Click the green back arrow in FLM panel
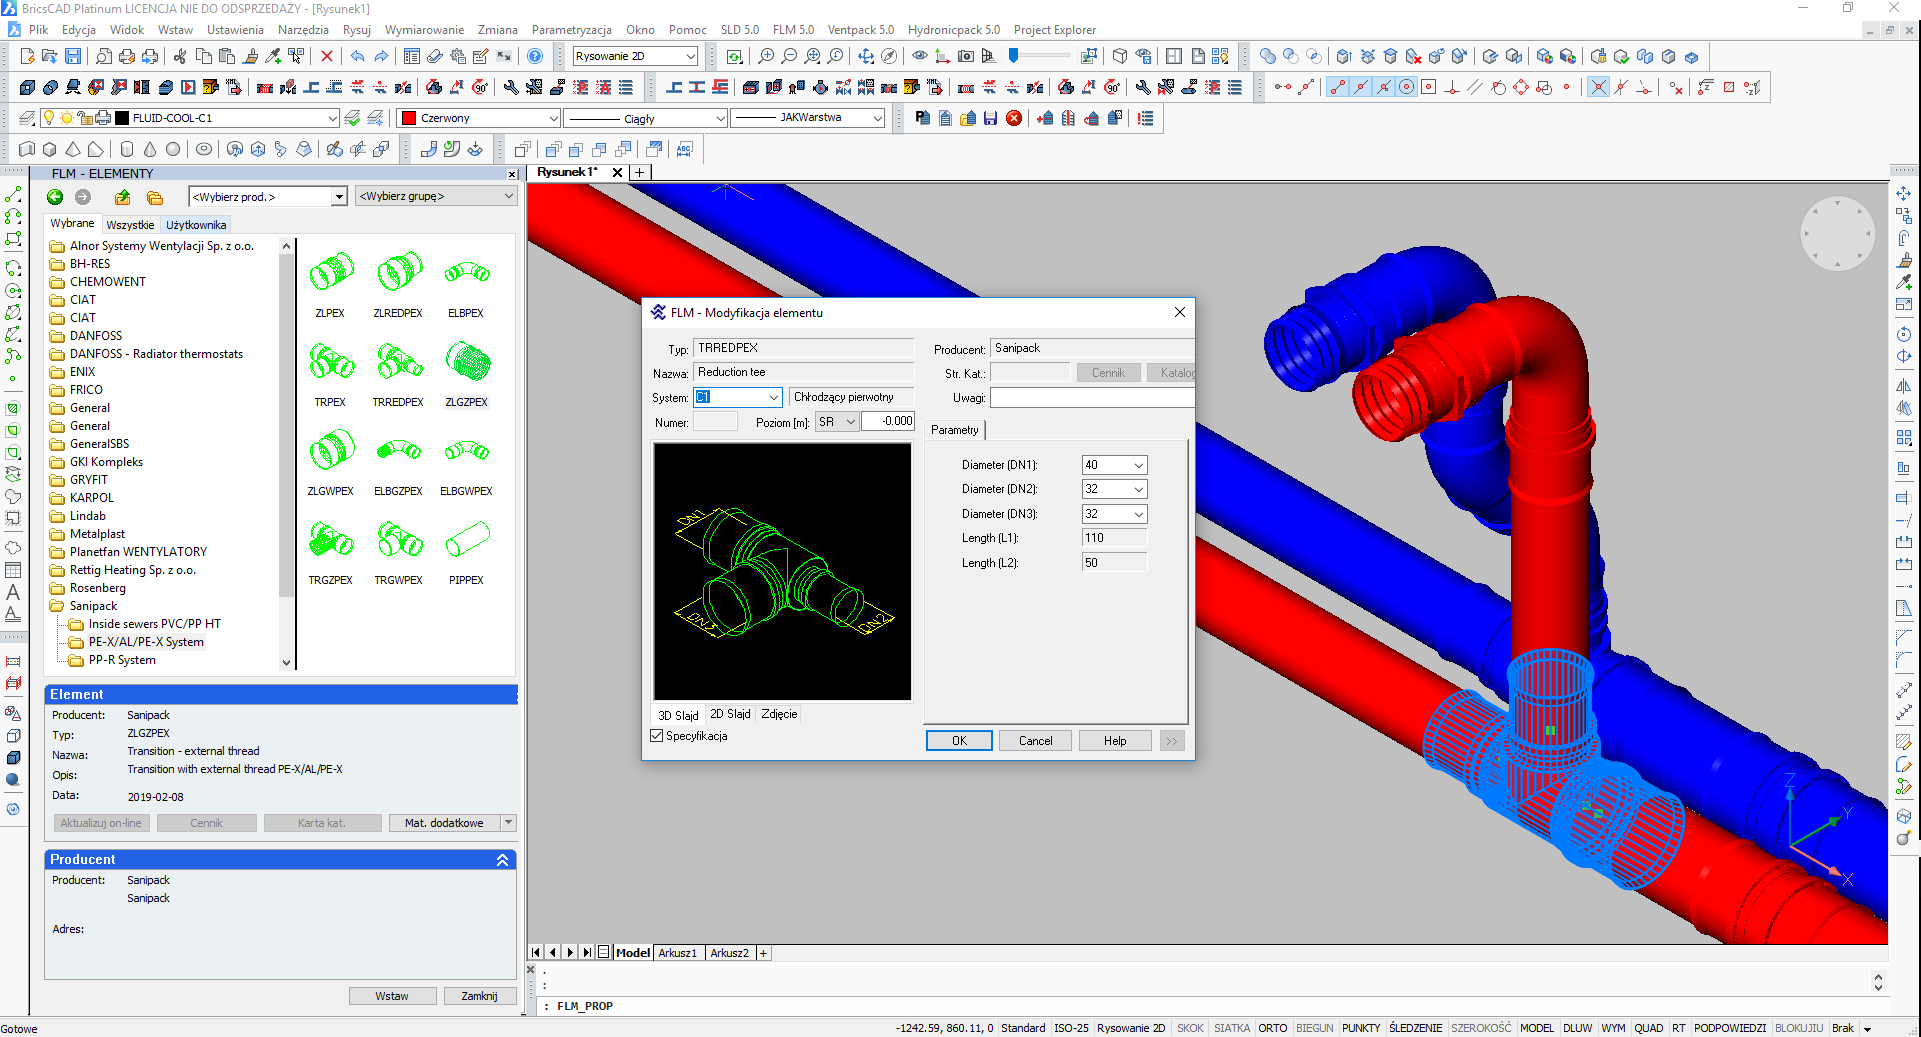The height and width of the screenshot is (1037, 1921). pyautogui.click(x=55, y=197)
